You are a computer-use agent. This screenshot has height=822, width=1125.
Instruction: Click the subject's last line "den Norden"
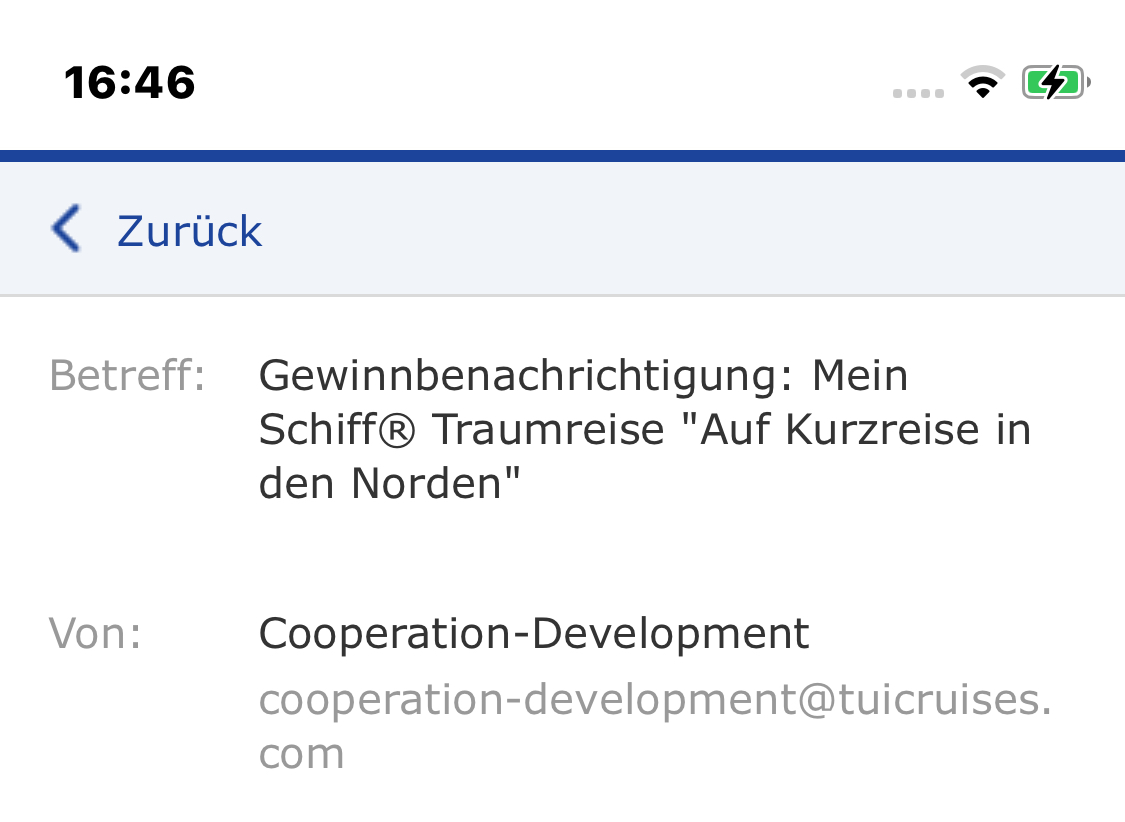(x=390, y=484)
